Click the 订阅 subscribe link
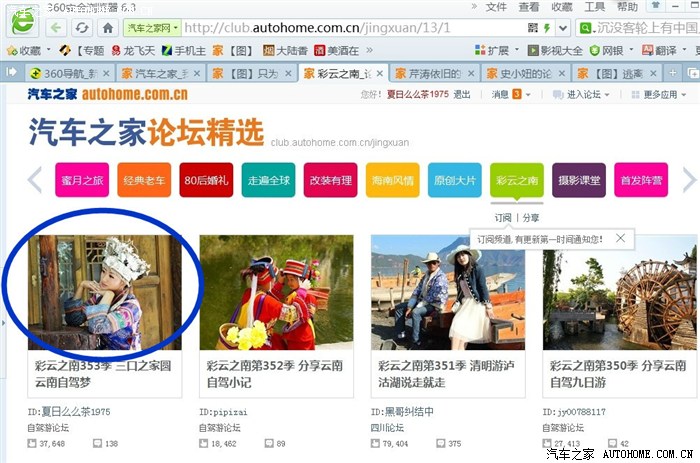The width and height of the screenshot is (700, 463). point(502,217)
